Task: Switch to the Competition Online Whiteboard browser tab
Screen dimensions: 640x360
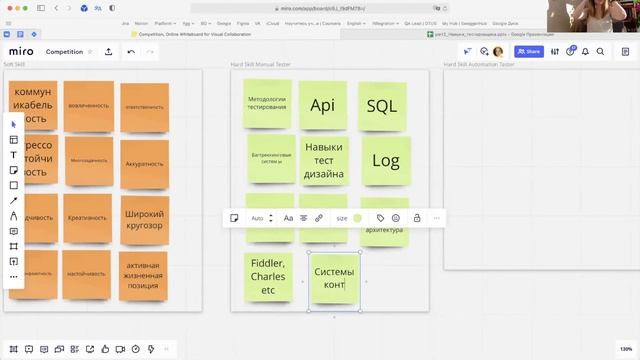Action: pyautogui.click(x=192, y=34)
